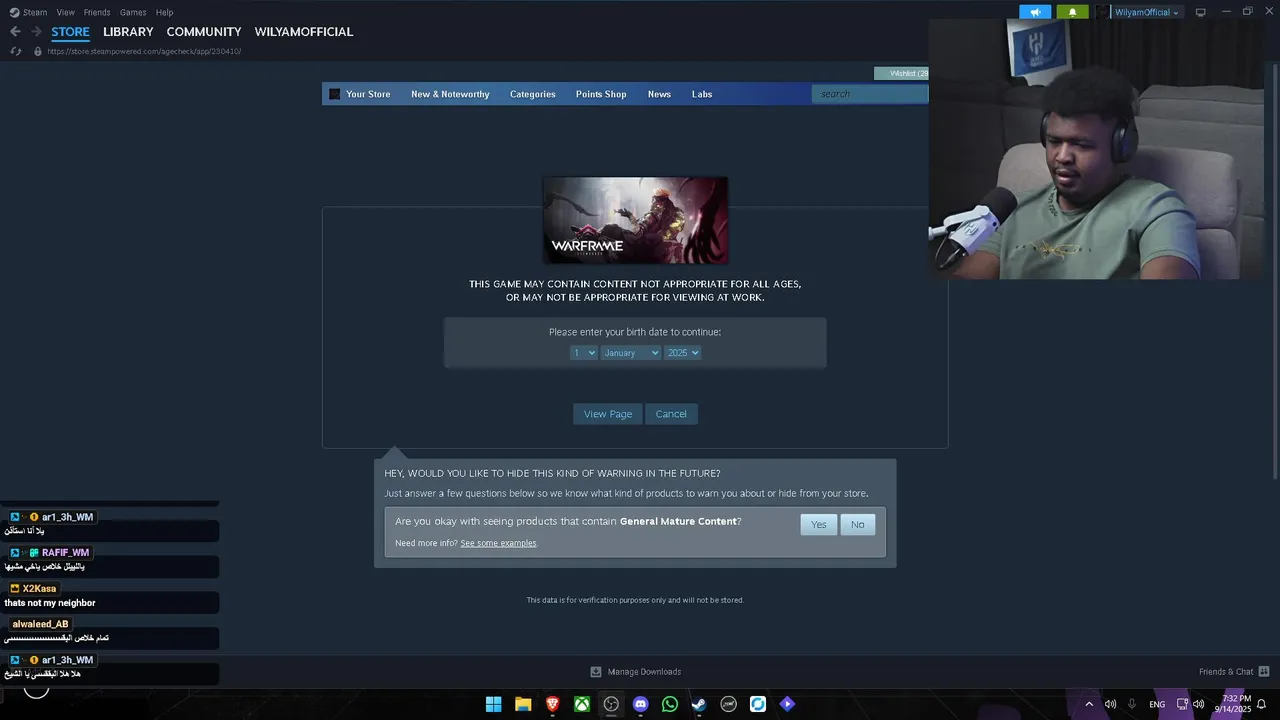Open the round dark taskbar app icon
Viewport: 1280px width, 720px height.
click(x=728, y=704)
